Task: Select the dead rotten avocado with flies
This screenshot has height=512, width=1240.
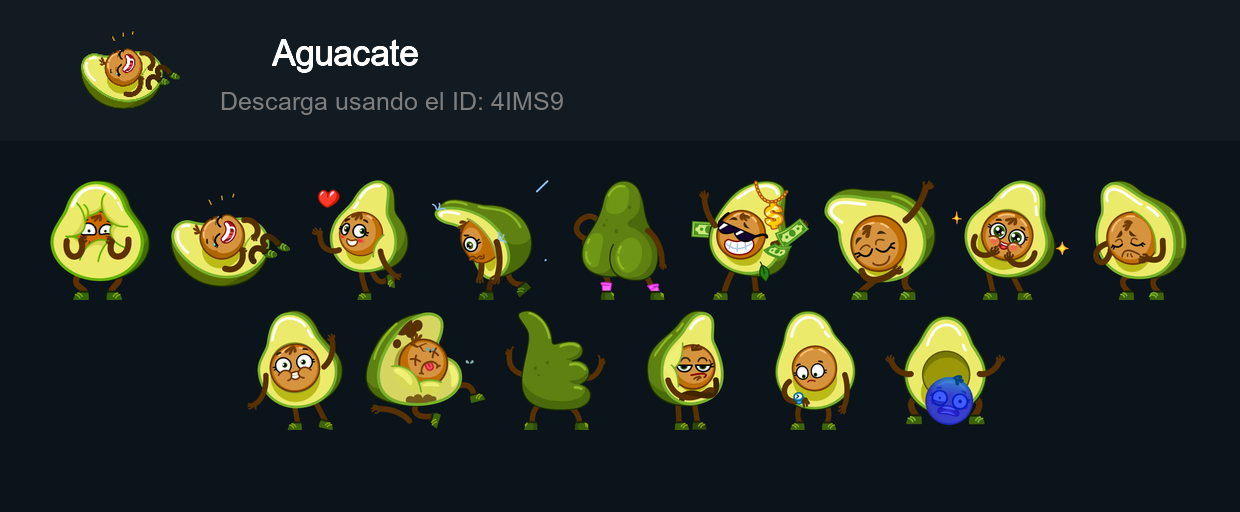Action: coord(424,370)
